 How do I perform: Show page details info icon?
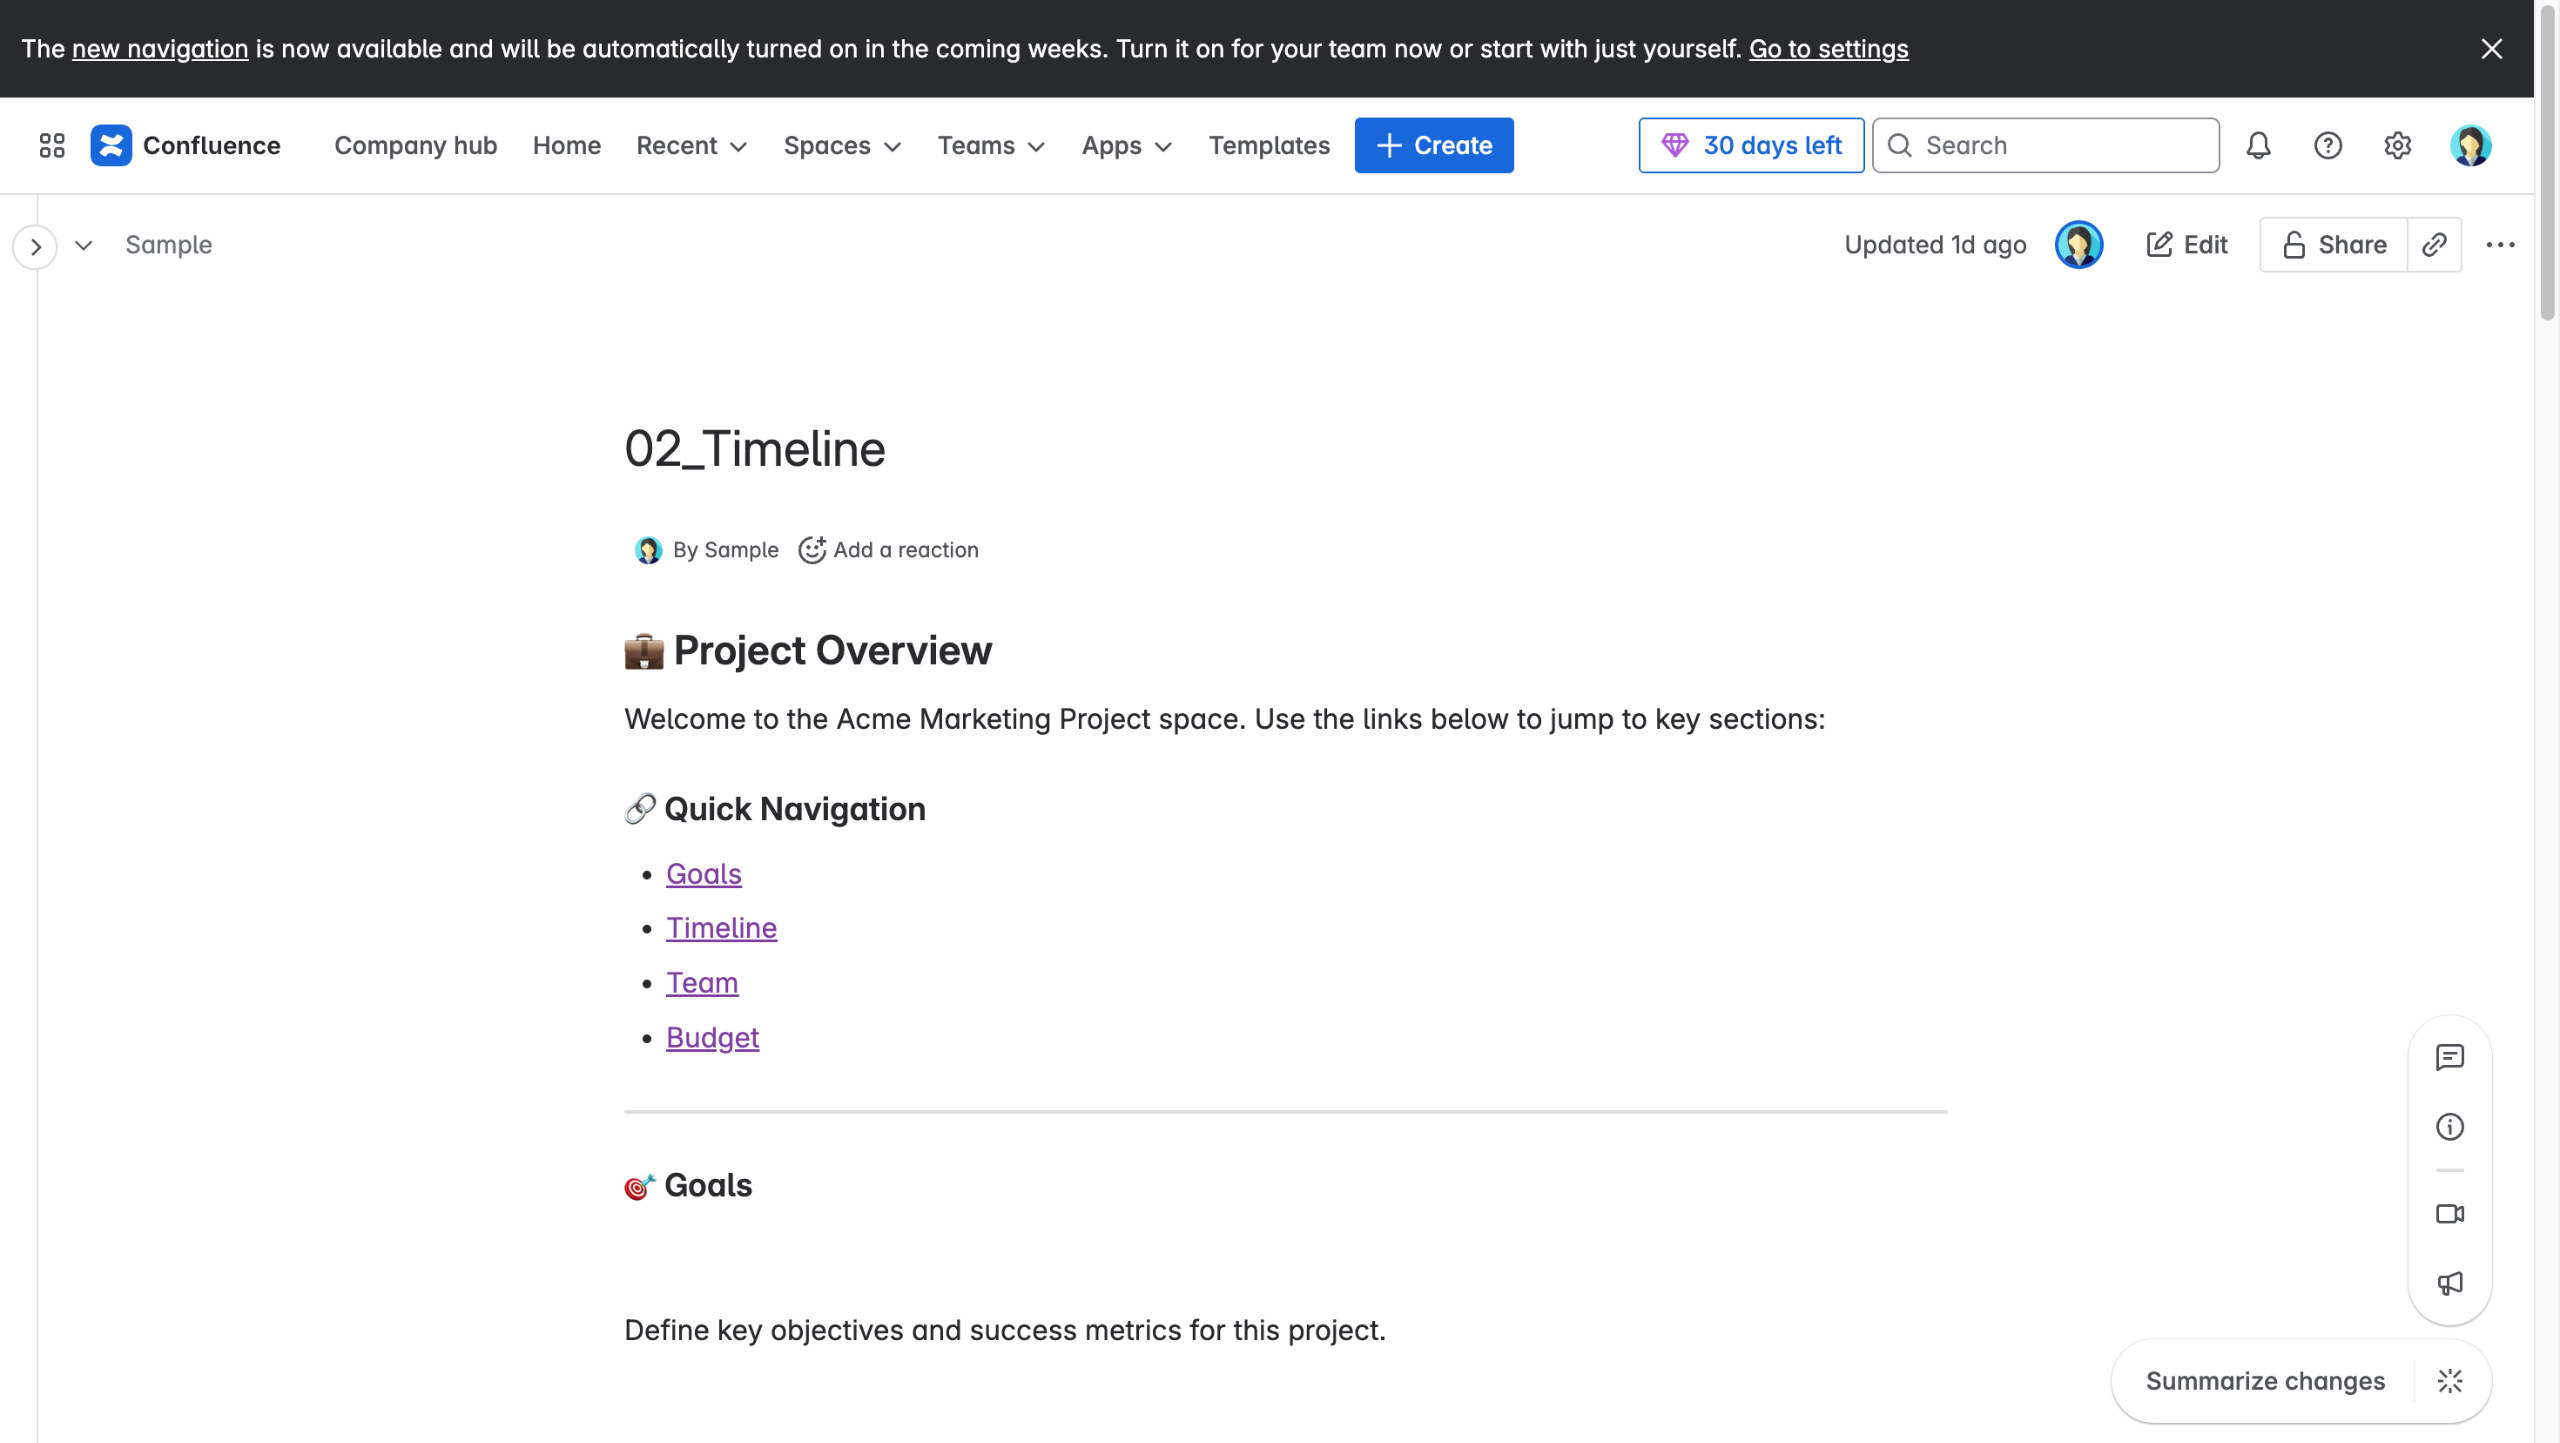[x=2449, y=1127]
